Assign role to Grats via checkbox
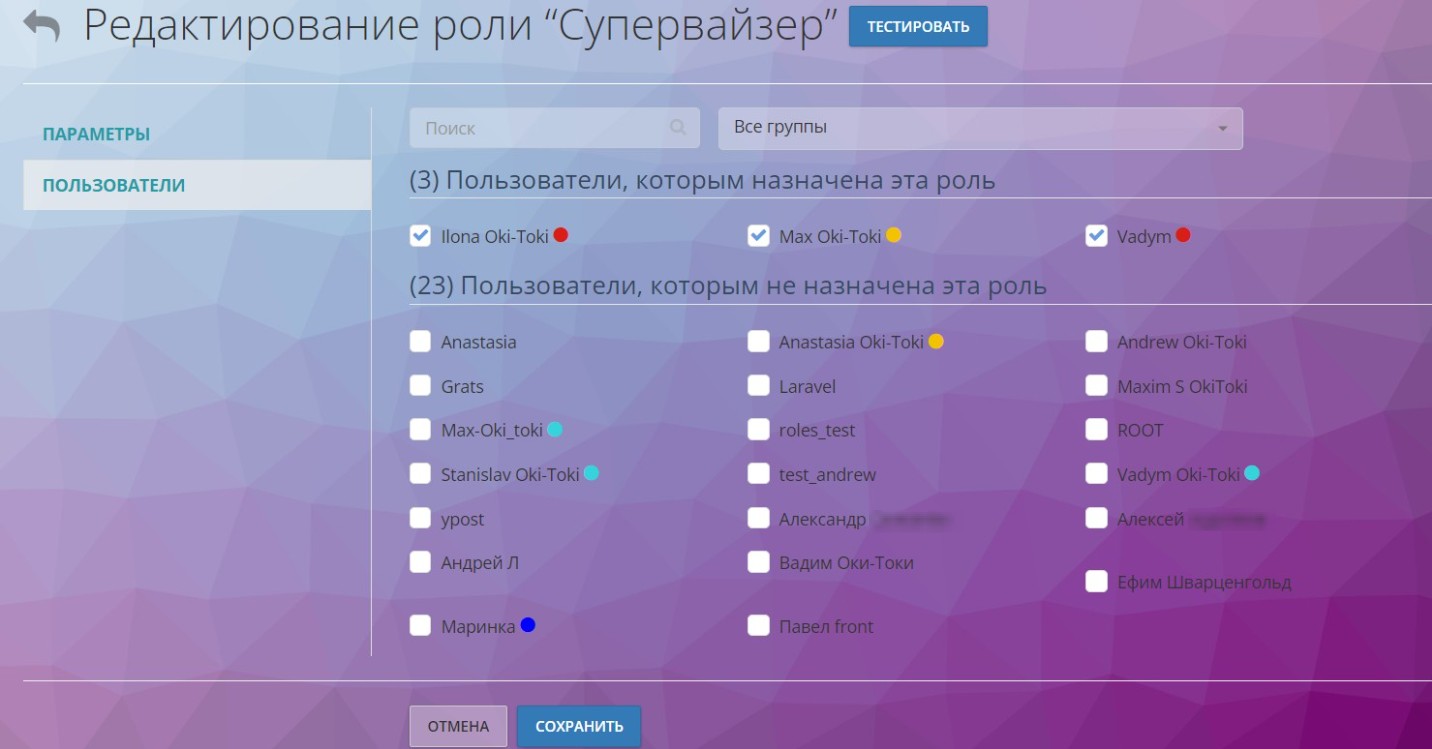The height and width of the screenshot is (749, 1432). click(x=420, y=386)
